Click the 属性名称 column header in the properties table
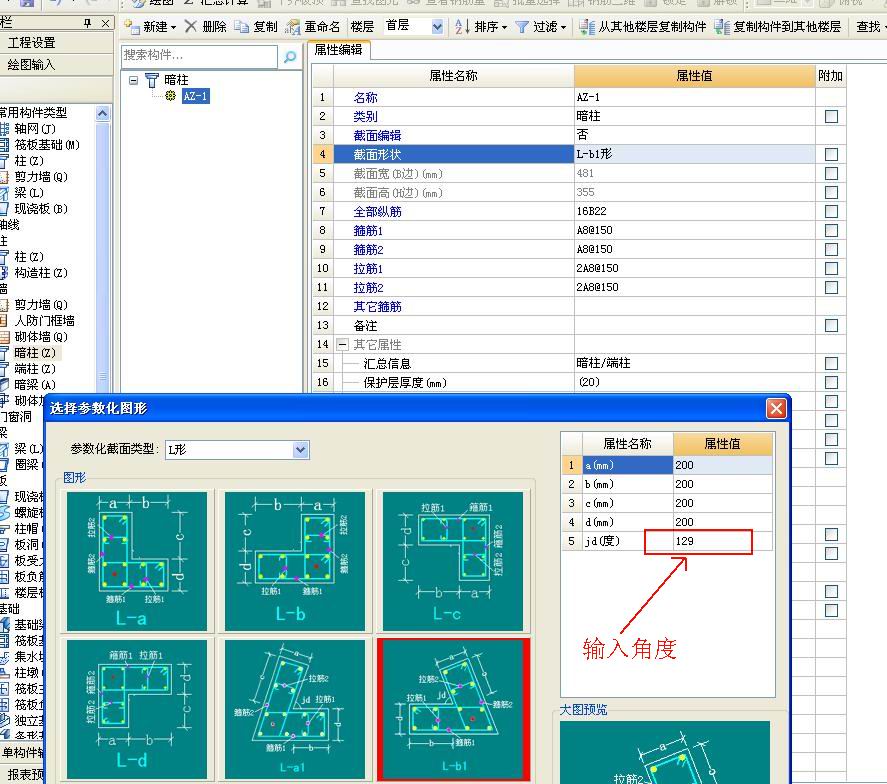 (x=453, y=76)
